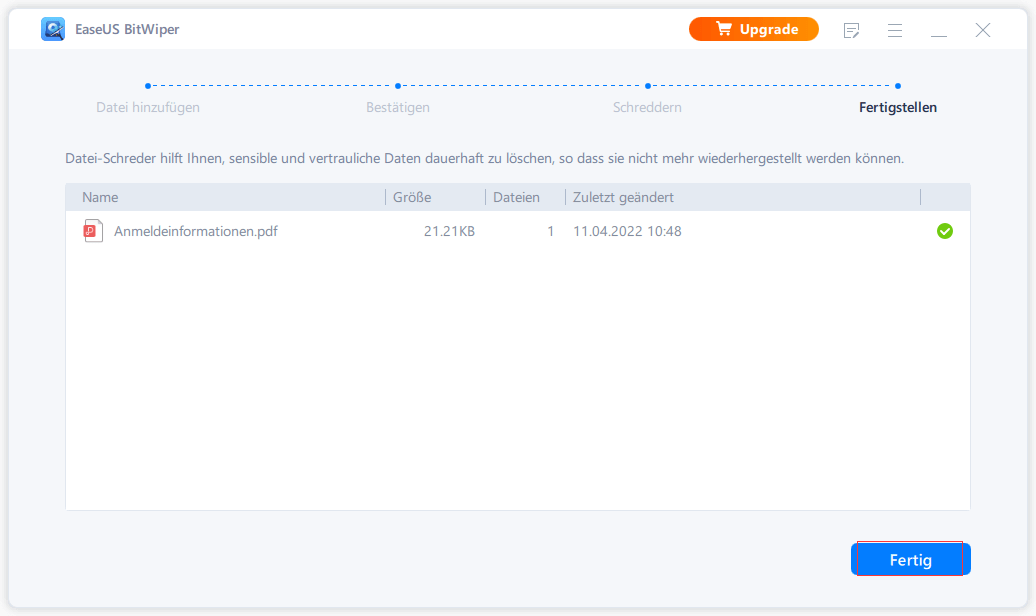Select the Schreddern step
This screenshot has height=616, width=1036.
click(x=648, y=107)
